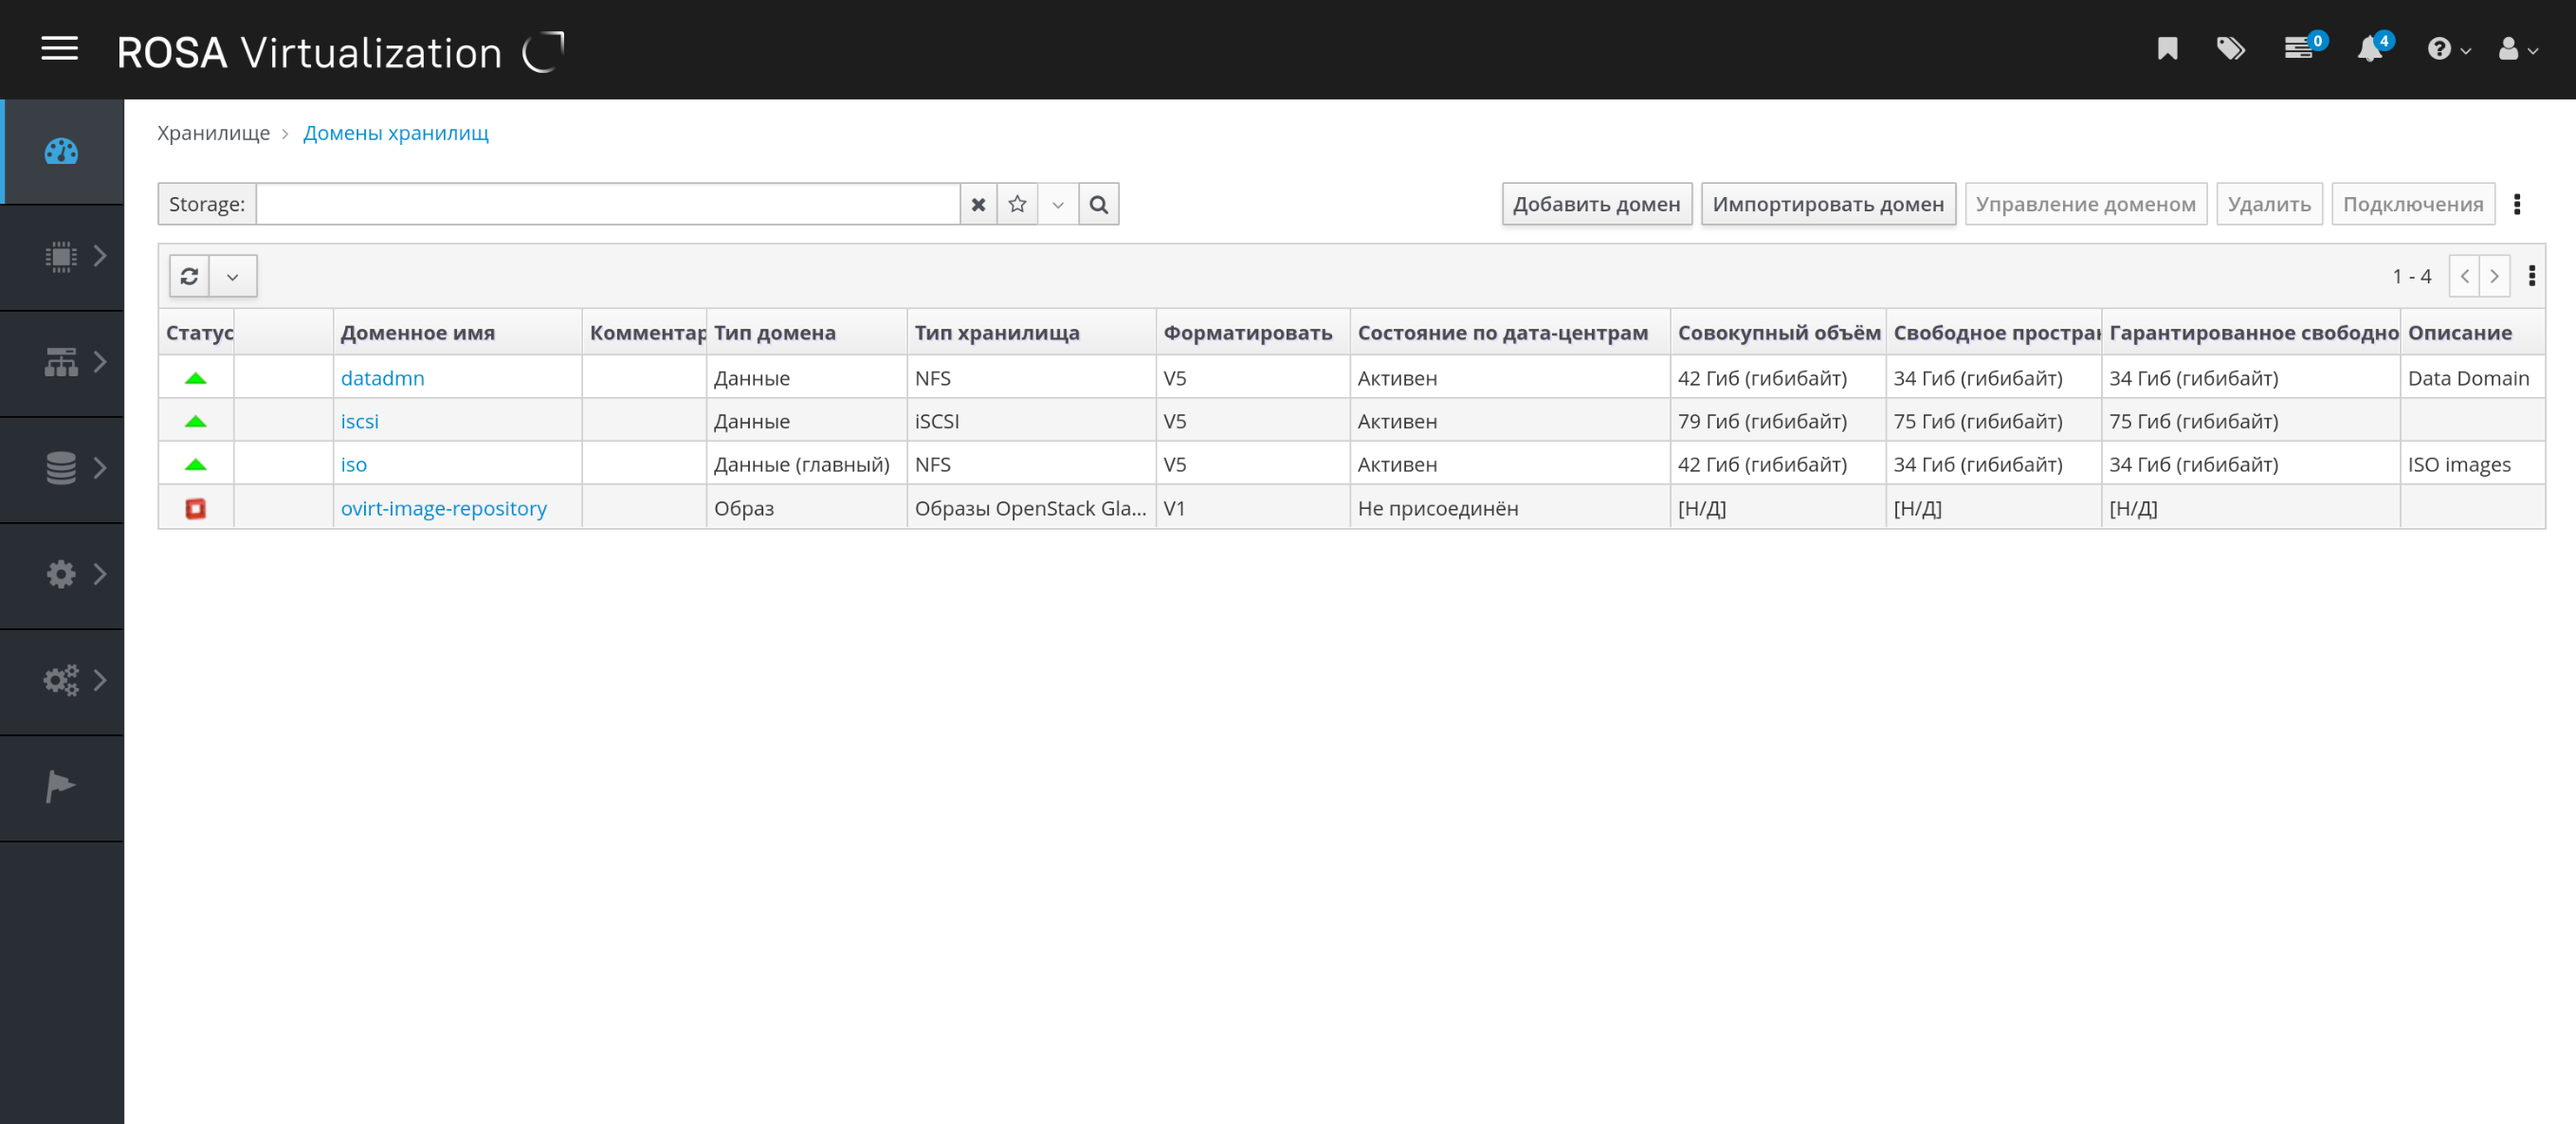Bookmark search with the star icon
Screen dimensions: 2576x1124
(1017, 204)
